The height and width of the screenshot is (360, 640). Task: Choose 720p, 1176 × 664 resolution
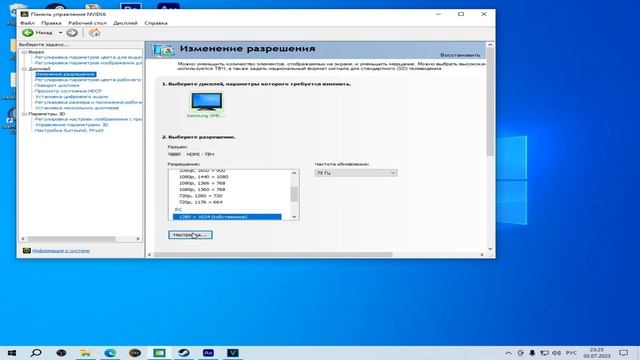coord(200,202)
